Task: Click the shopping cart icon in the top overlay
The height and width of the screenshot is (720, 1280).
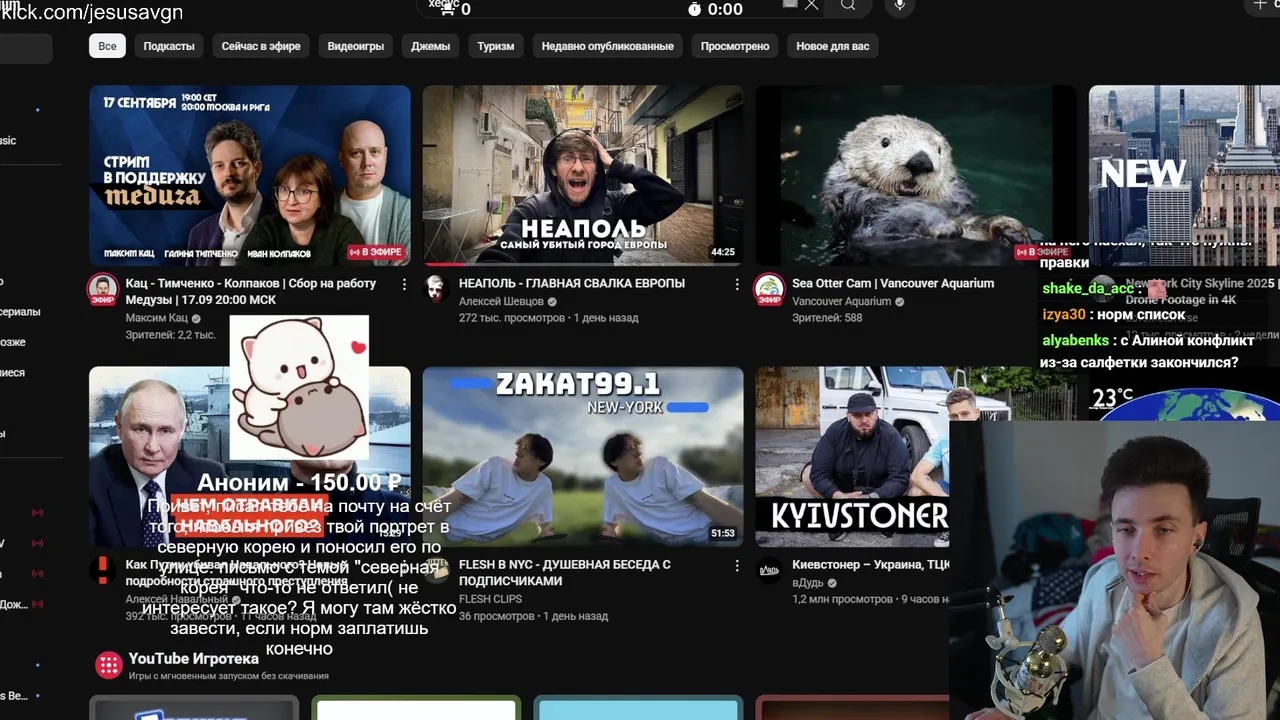Action: click(447, 9)
